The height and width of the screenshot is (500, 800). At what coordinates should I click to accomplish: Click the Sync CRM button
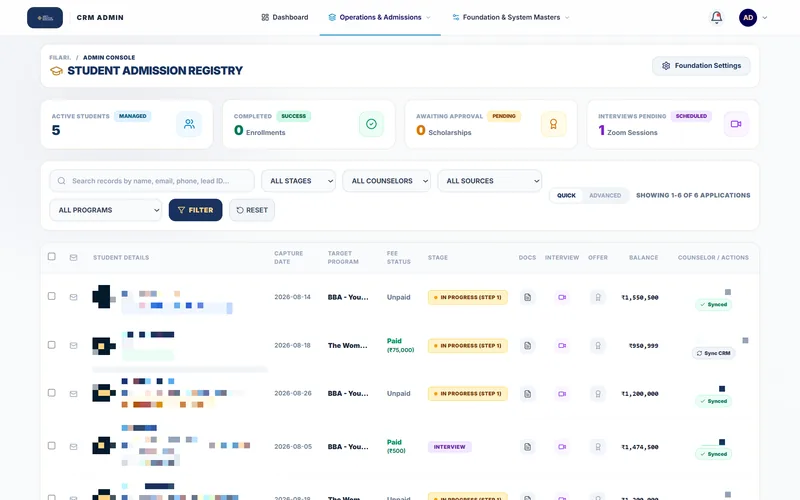point(713,353)
